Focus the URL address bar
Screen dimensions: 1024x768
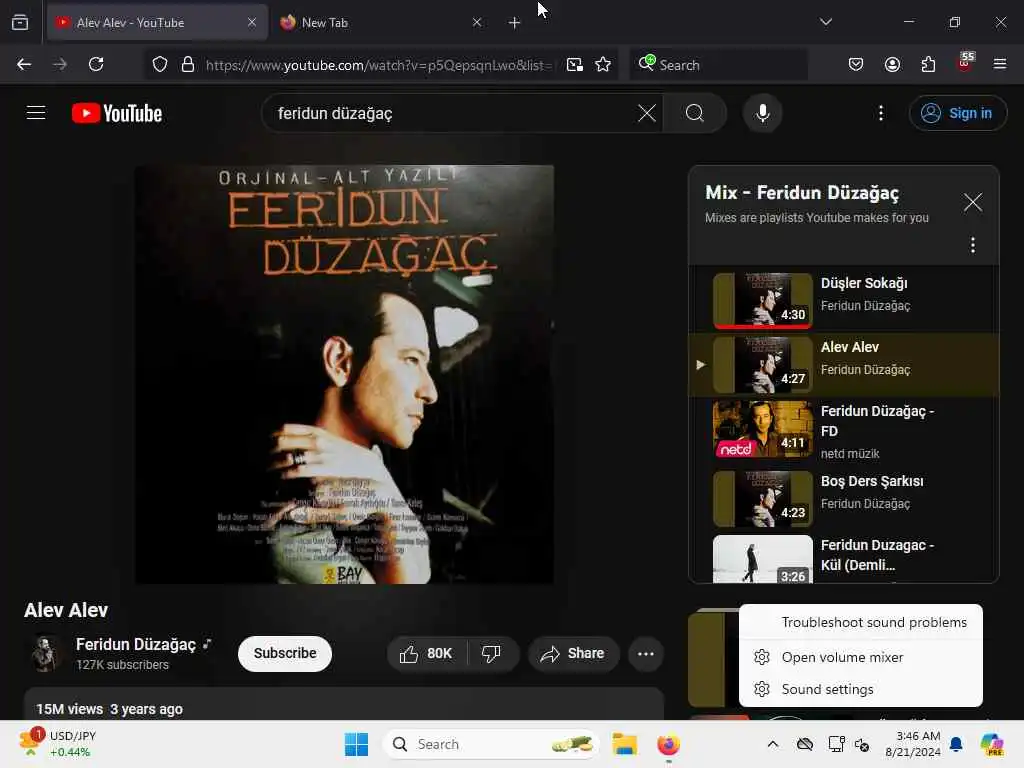(x=379, y=65)
